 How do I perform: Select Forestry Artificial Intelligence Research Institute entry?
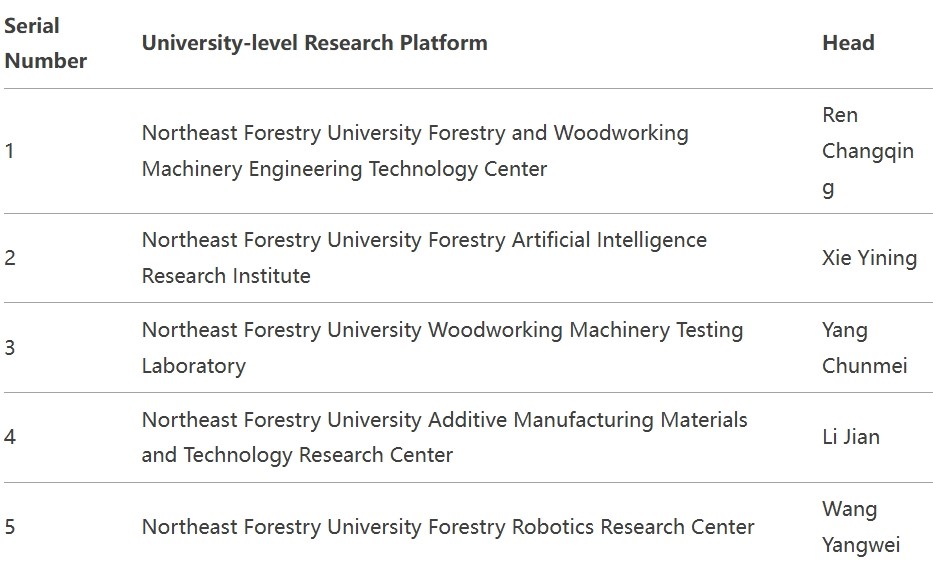click(x=424, y=258)
